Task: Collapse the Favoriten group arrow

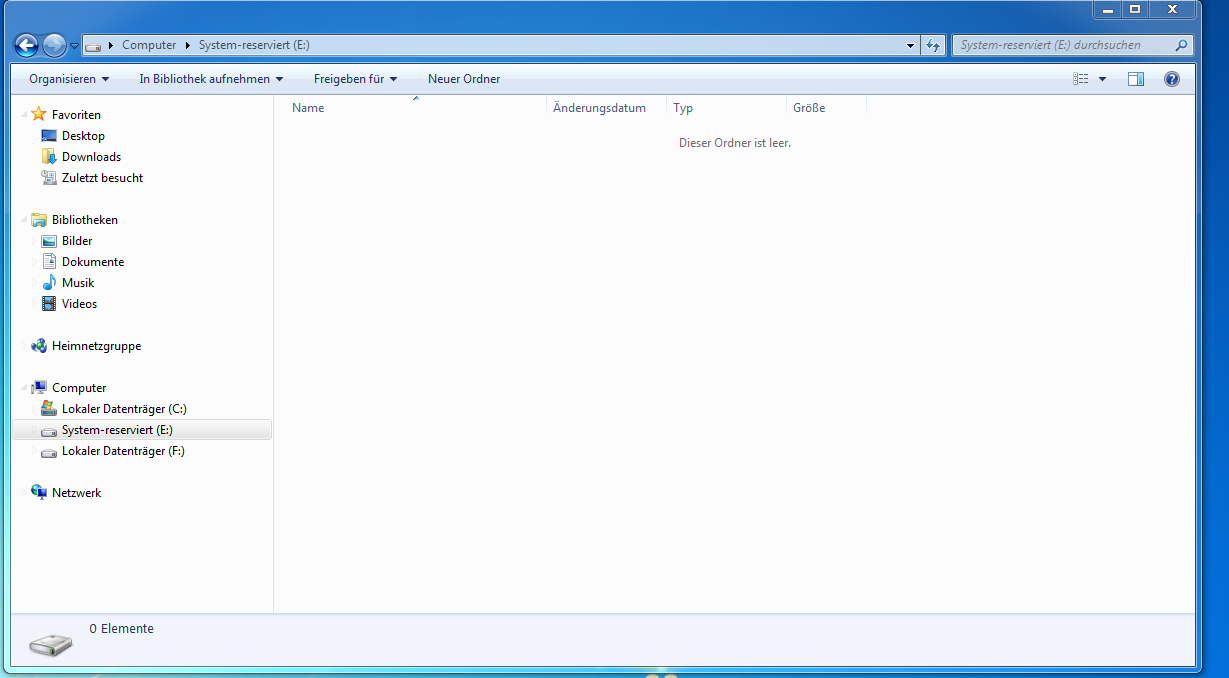Action: coord(24,115)
